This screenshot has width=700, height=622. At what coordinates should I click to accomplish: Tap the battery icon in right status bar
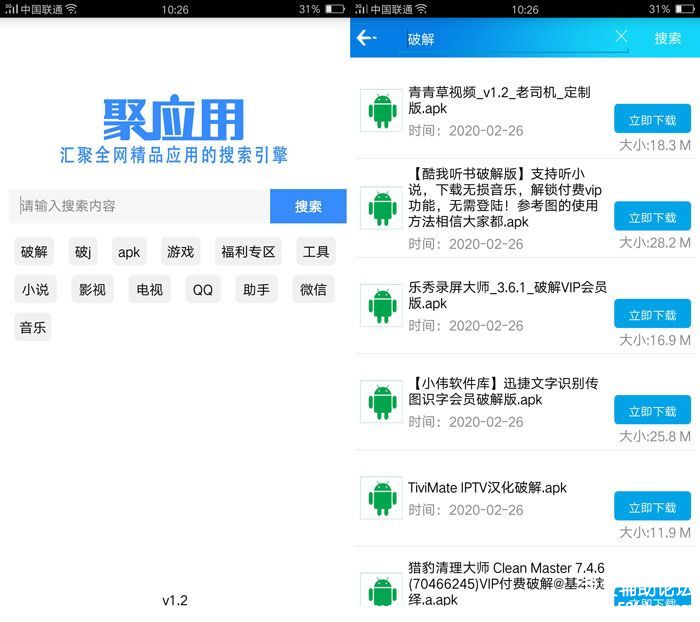pos(685,9)
